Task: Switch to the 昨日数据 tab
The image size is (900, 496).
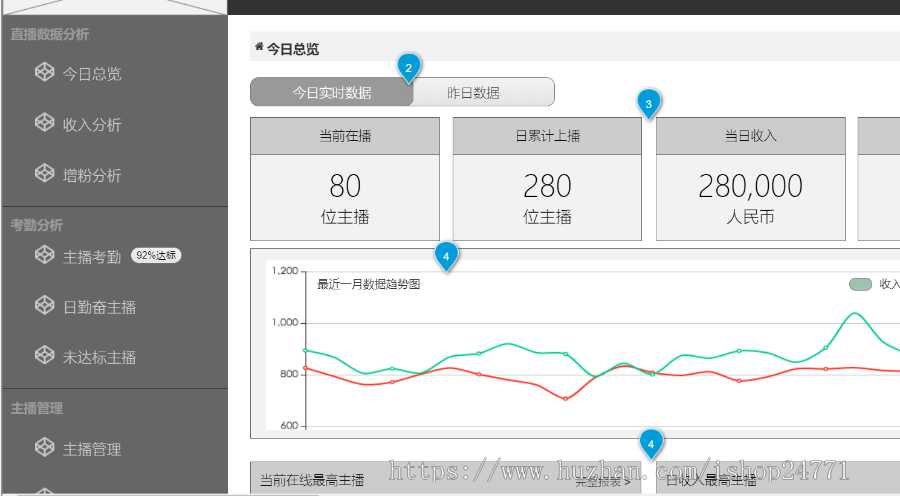Action: 483,92
